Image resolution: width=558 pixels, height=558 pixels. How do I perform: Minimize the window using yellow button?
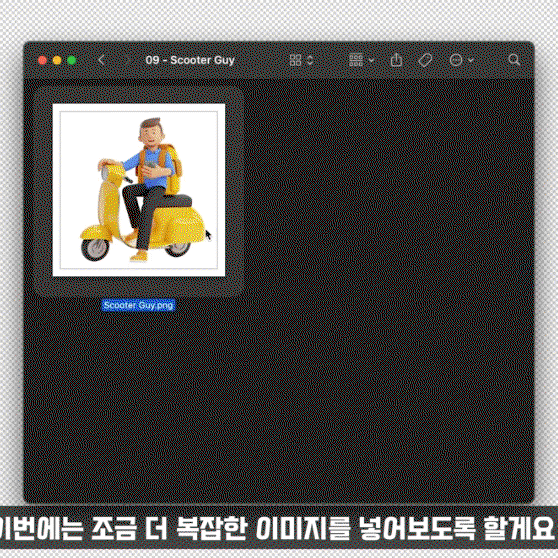[57, 60]
